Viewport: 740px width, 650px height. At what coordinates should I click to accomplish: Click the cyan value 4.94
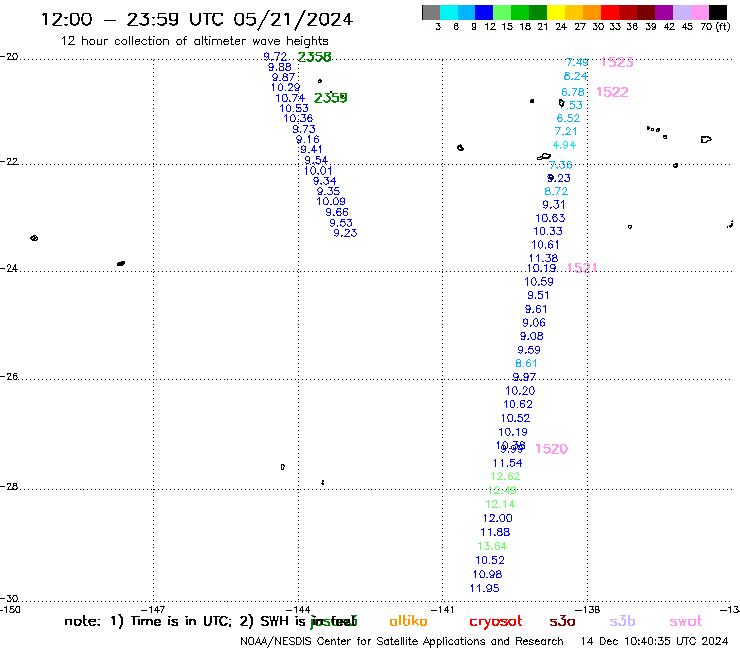(x=564, y=145)
